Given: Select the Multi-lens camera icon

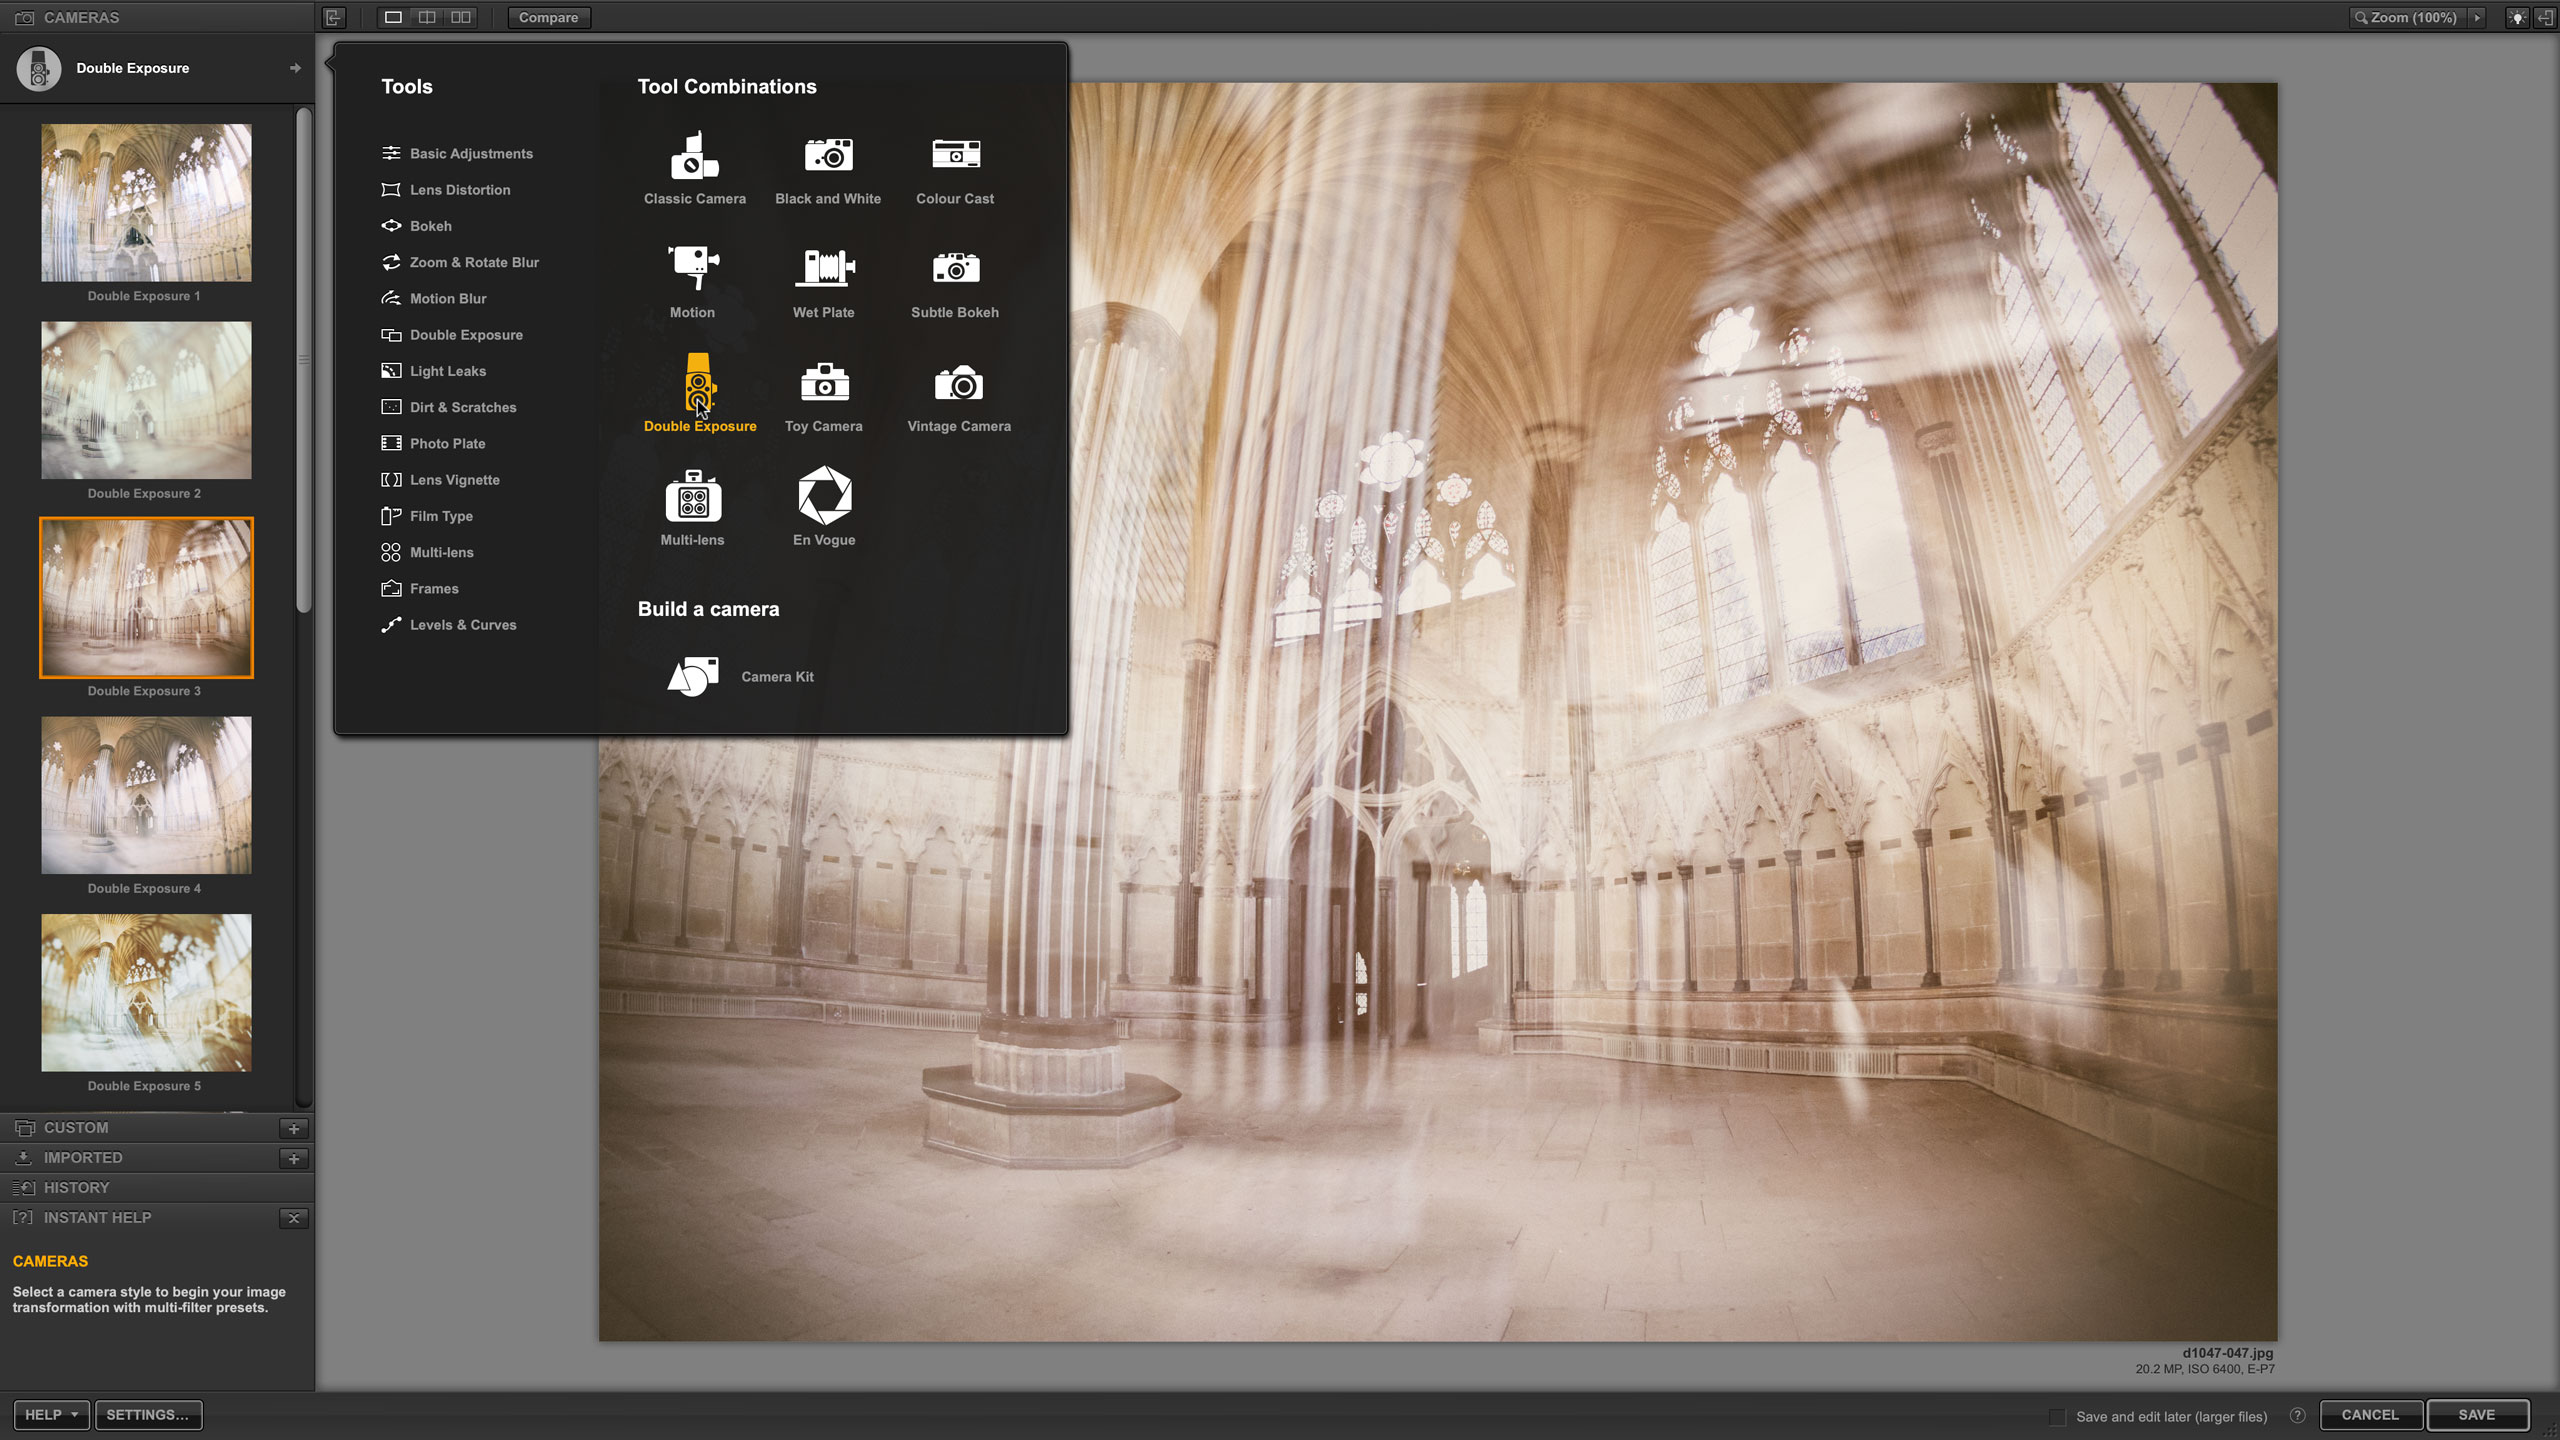Looking at the screenshot, I should 693,496.
